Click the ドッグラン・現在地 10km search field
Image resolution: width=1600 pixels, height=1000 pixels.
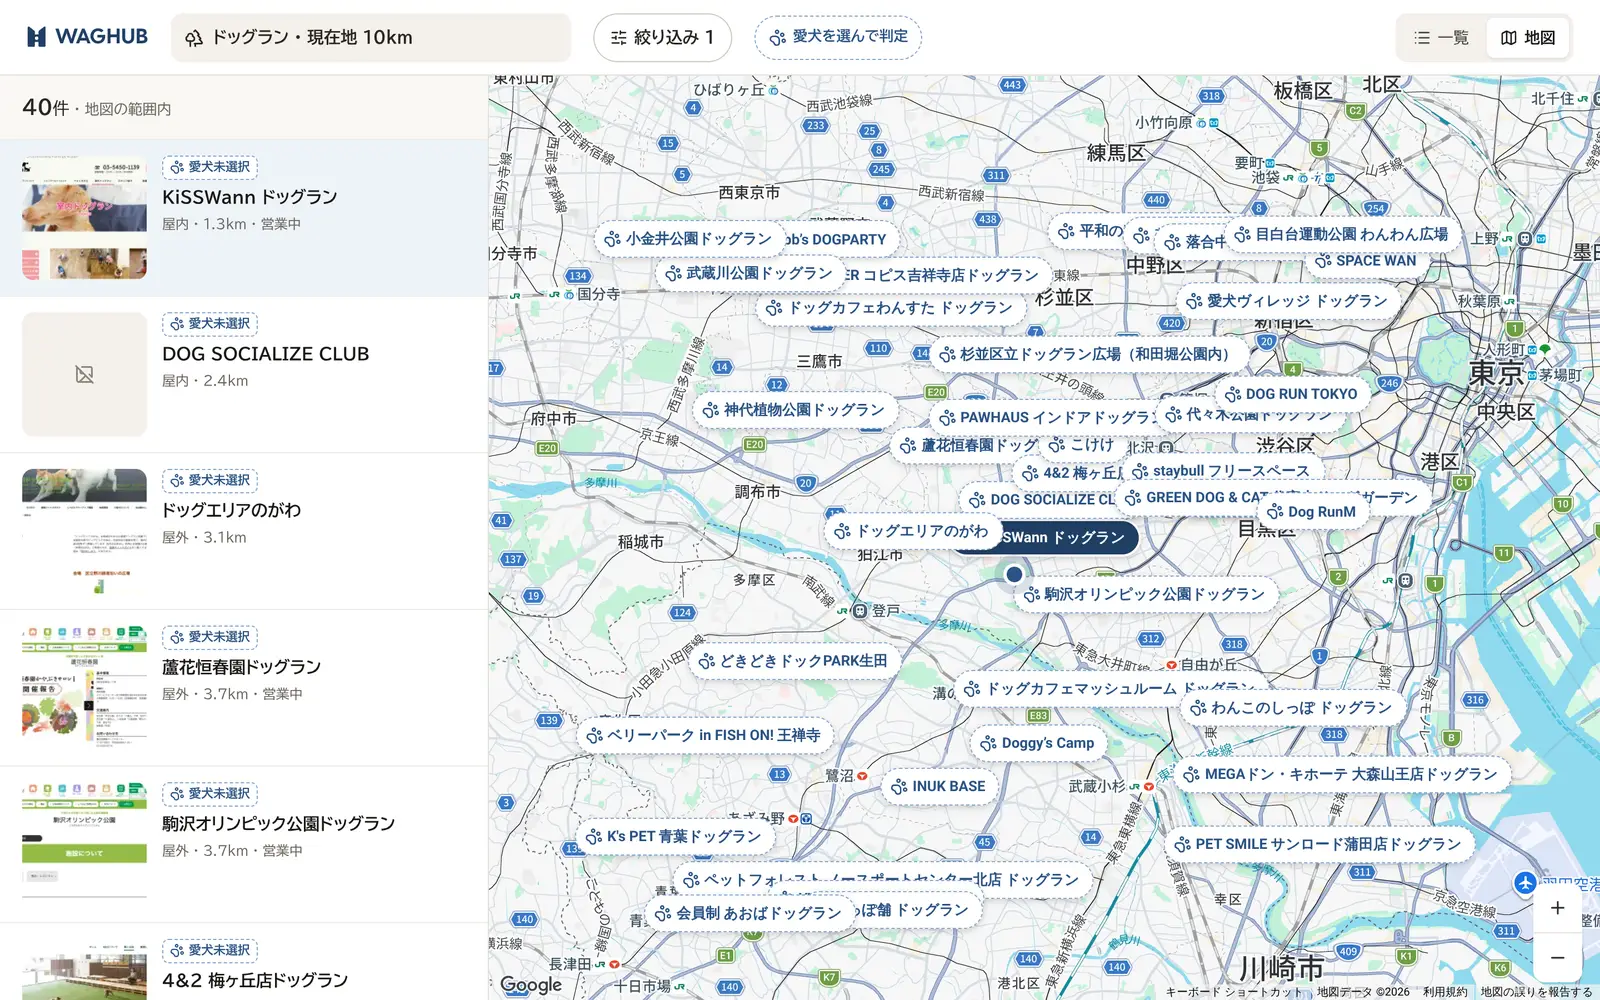point(371,38)
